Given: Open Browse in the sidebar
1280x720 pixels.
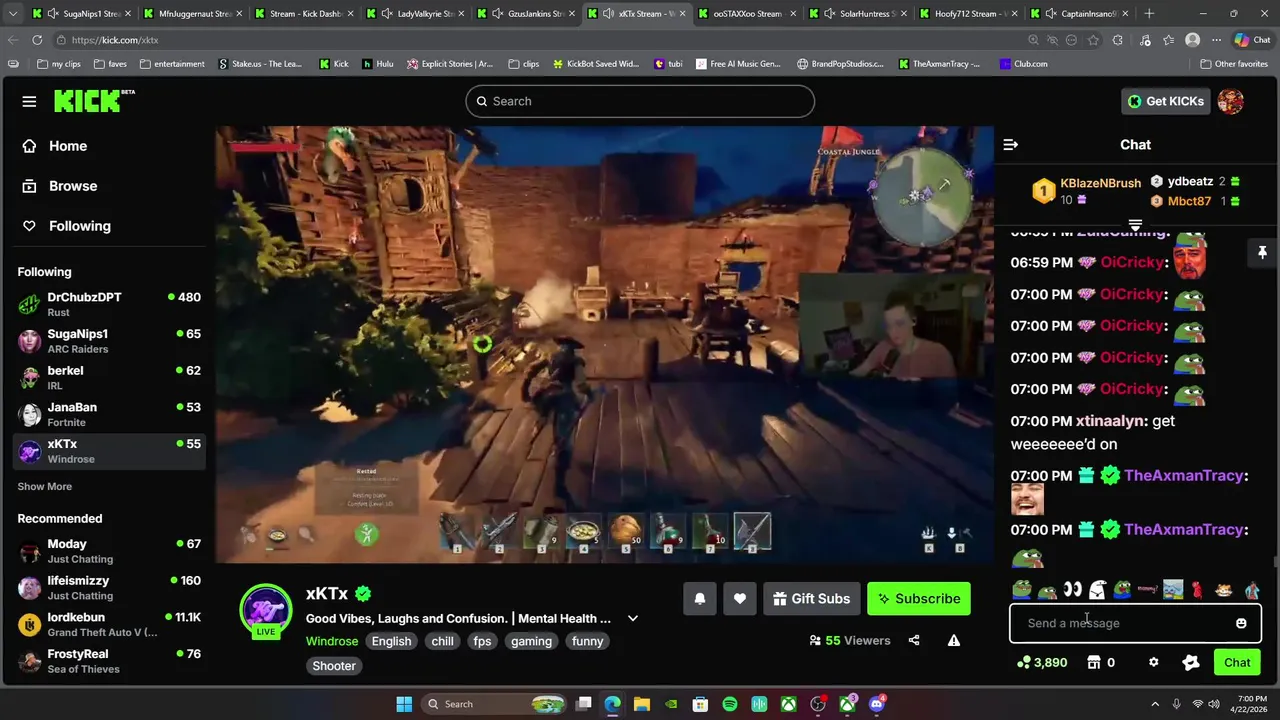Looking at the screenshot, I should coord(60,186).
